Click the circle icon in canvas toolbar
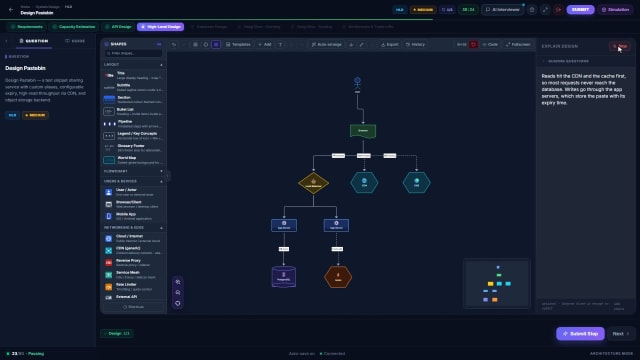The height and width of the screenshot is (360, 640). (206, 44)
